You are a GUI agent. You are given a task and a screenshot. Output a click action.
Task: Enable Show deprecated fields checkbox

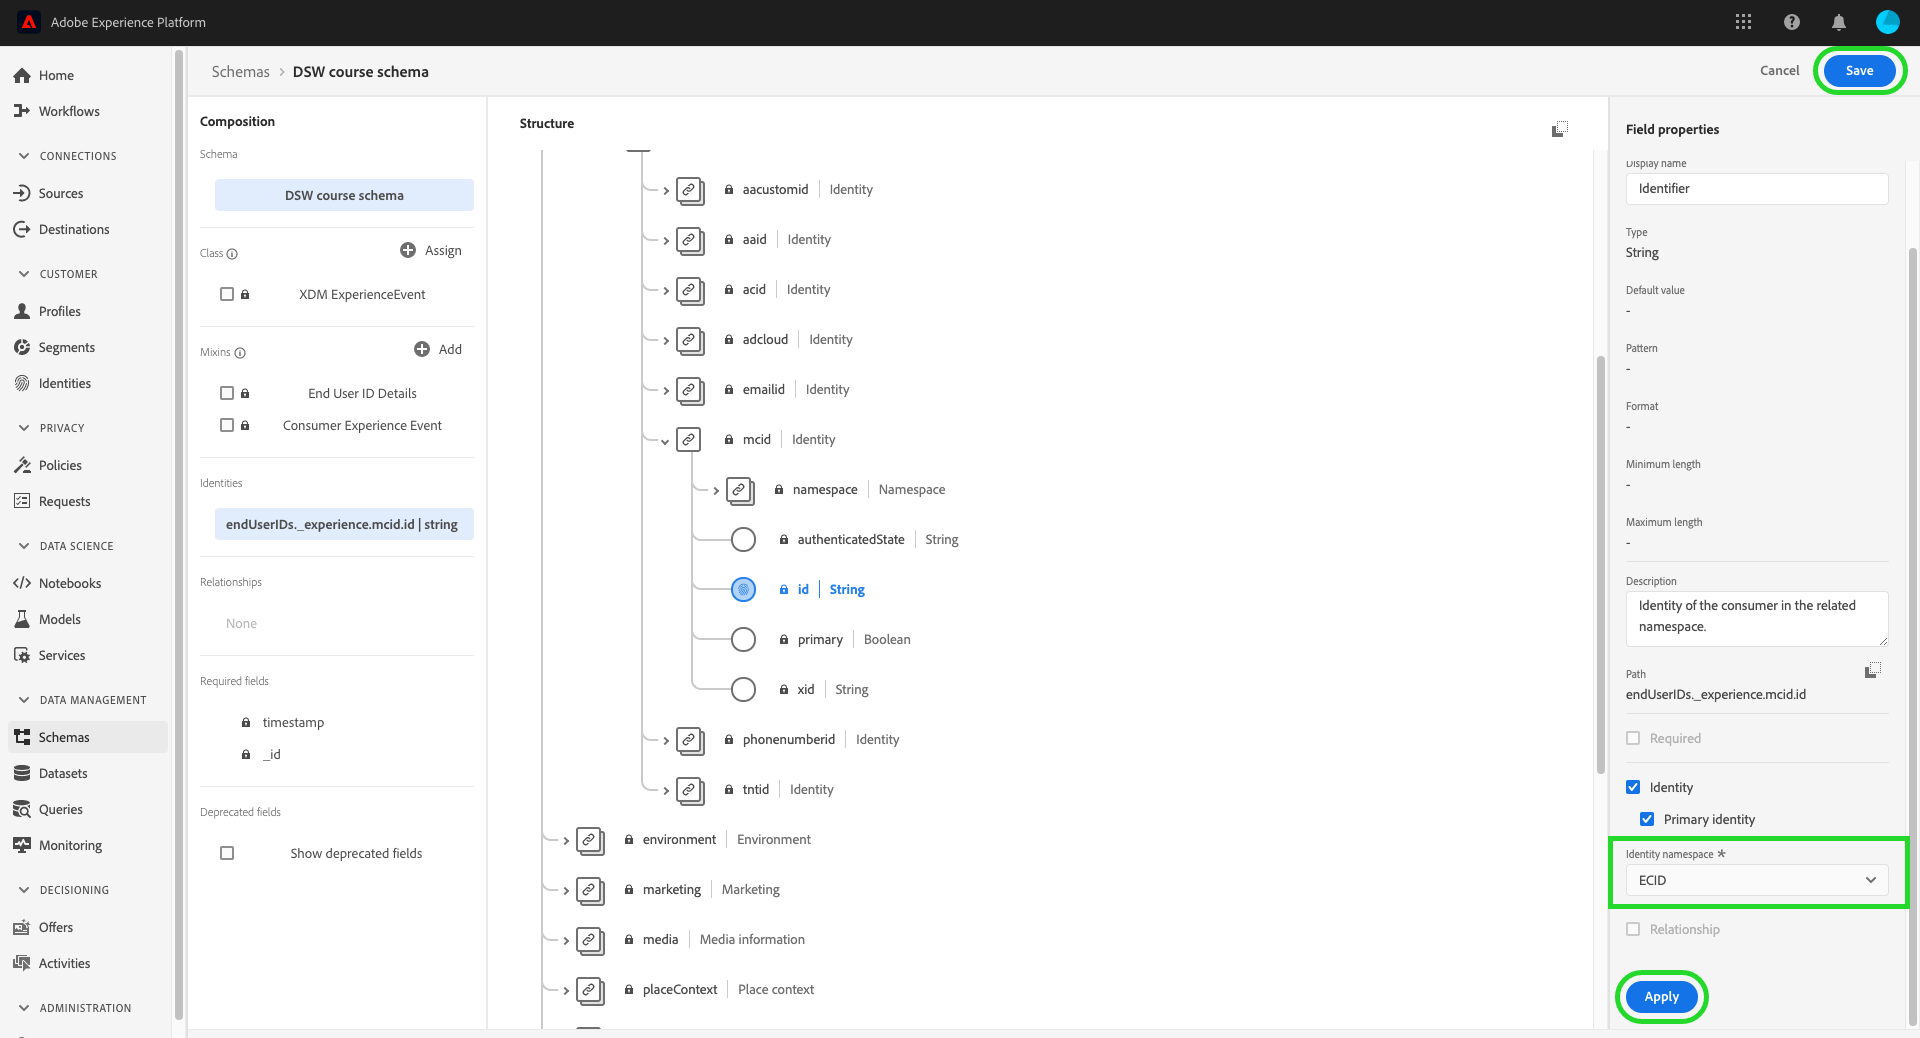click(227, 853)
